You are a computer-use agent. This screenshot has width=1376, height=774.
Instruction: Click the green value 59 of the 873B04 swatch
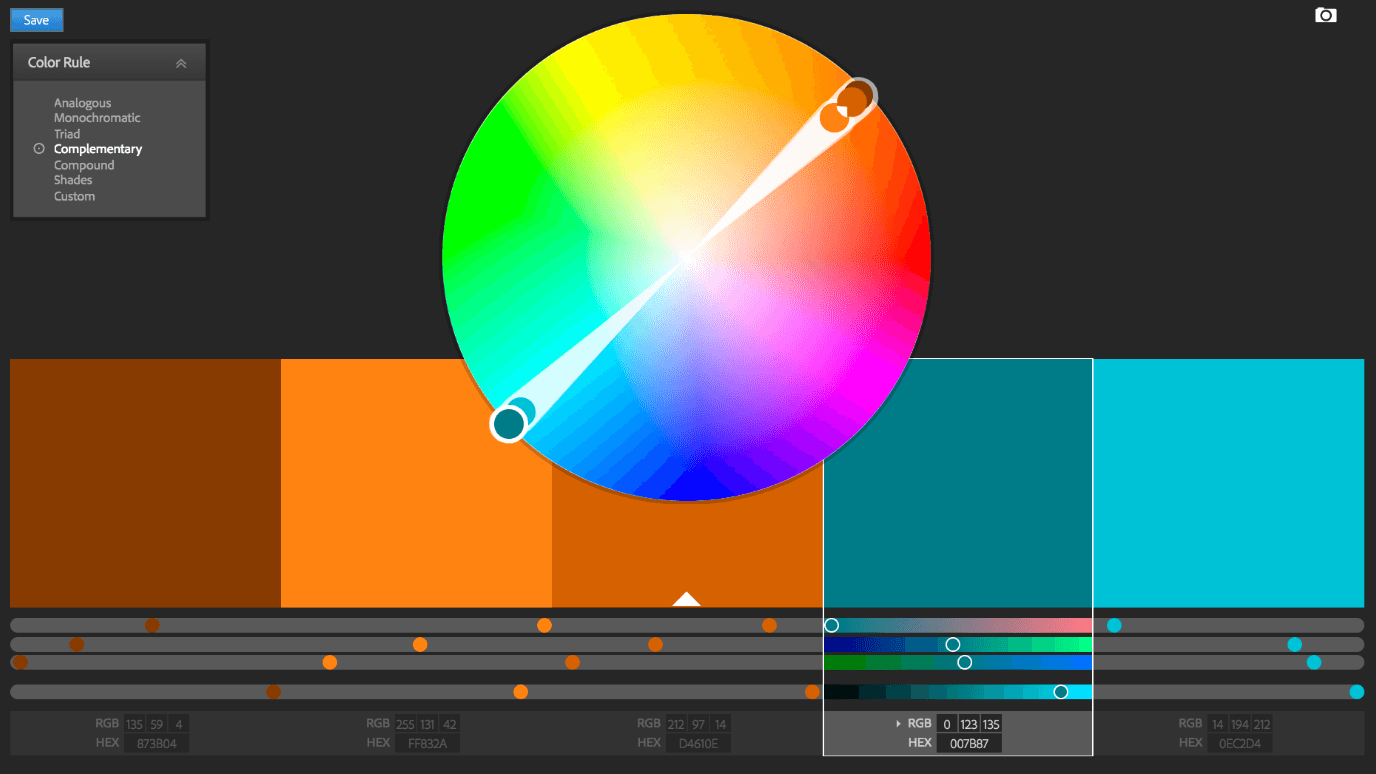point(156,724)
